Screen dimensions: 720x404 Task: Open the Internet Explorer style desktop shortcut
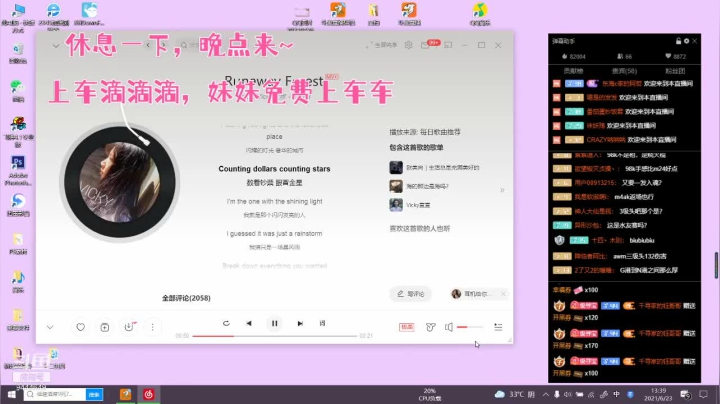tap(54, 16)
